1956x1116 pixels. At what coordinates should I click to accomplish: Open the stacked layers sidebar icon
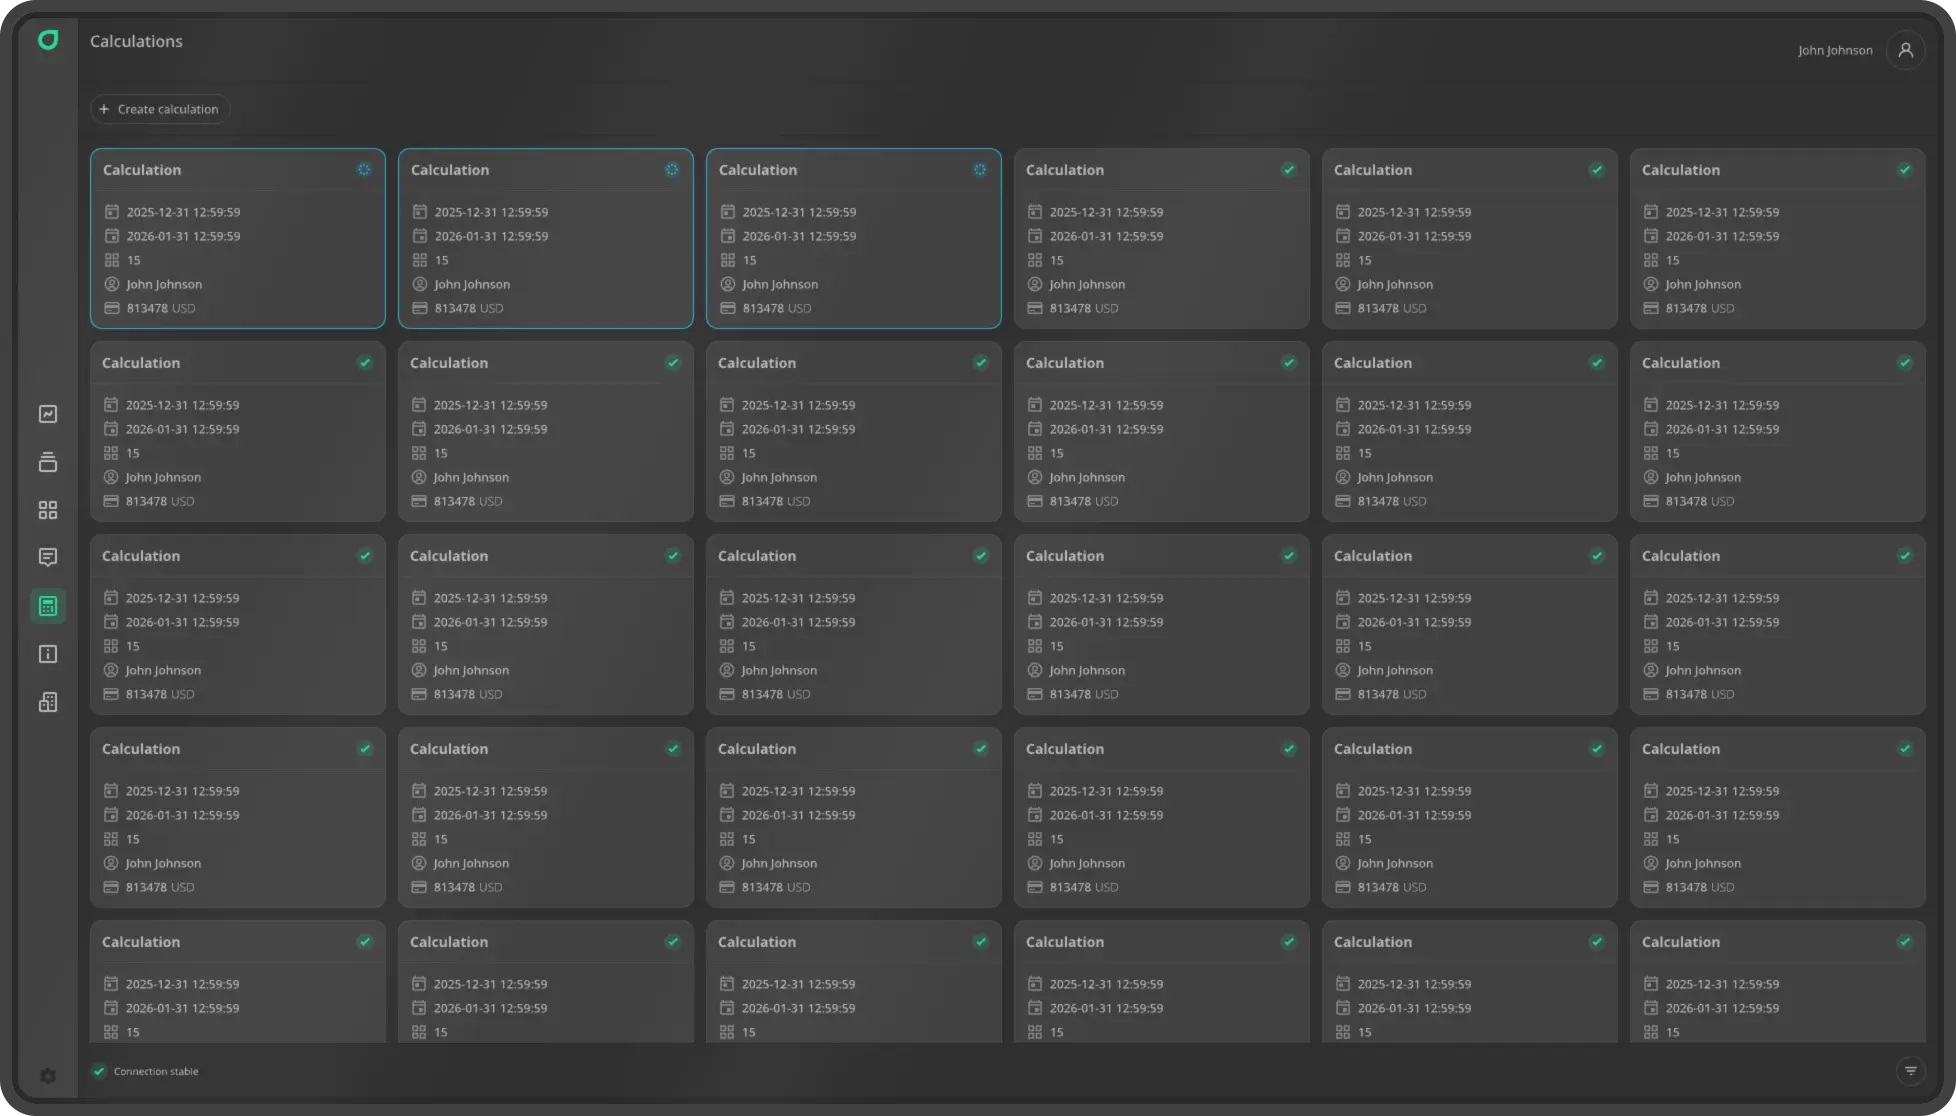point(48,462)
